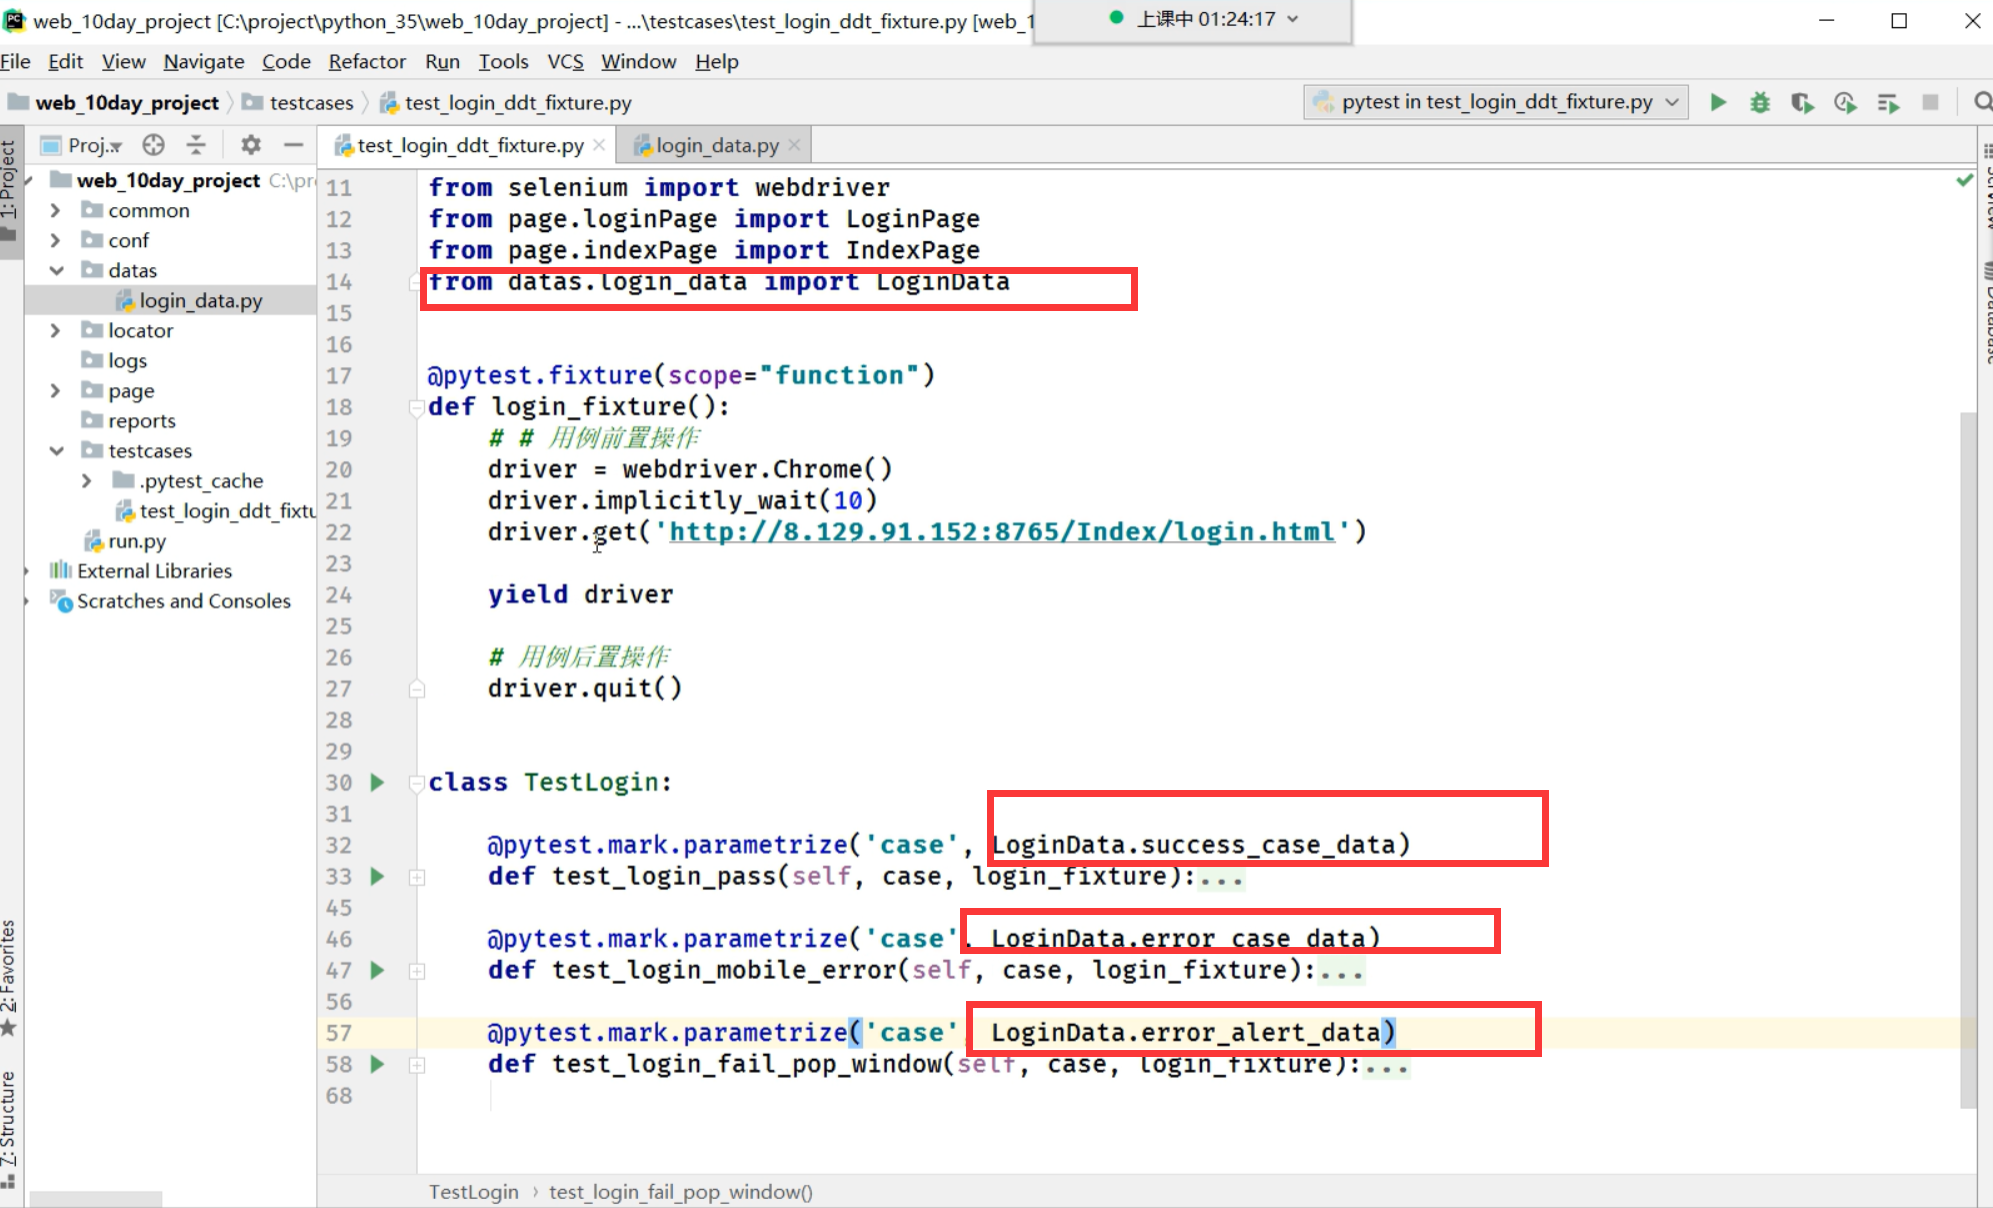
Task: Hide Project panel with minus icon
Action: (x=293, y=145)
